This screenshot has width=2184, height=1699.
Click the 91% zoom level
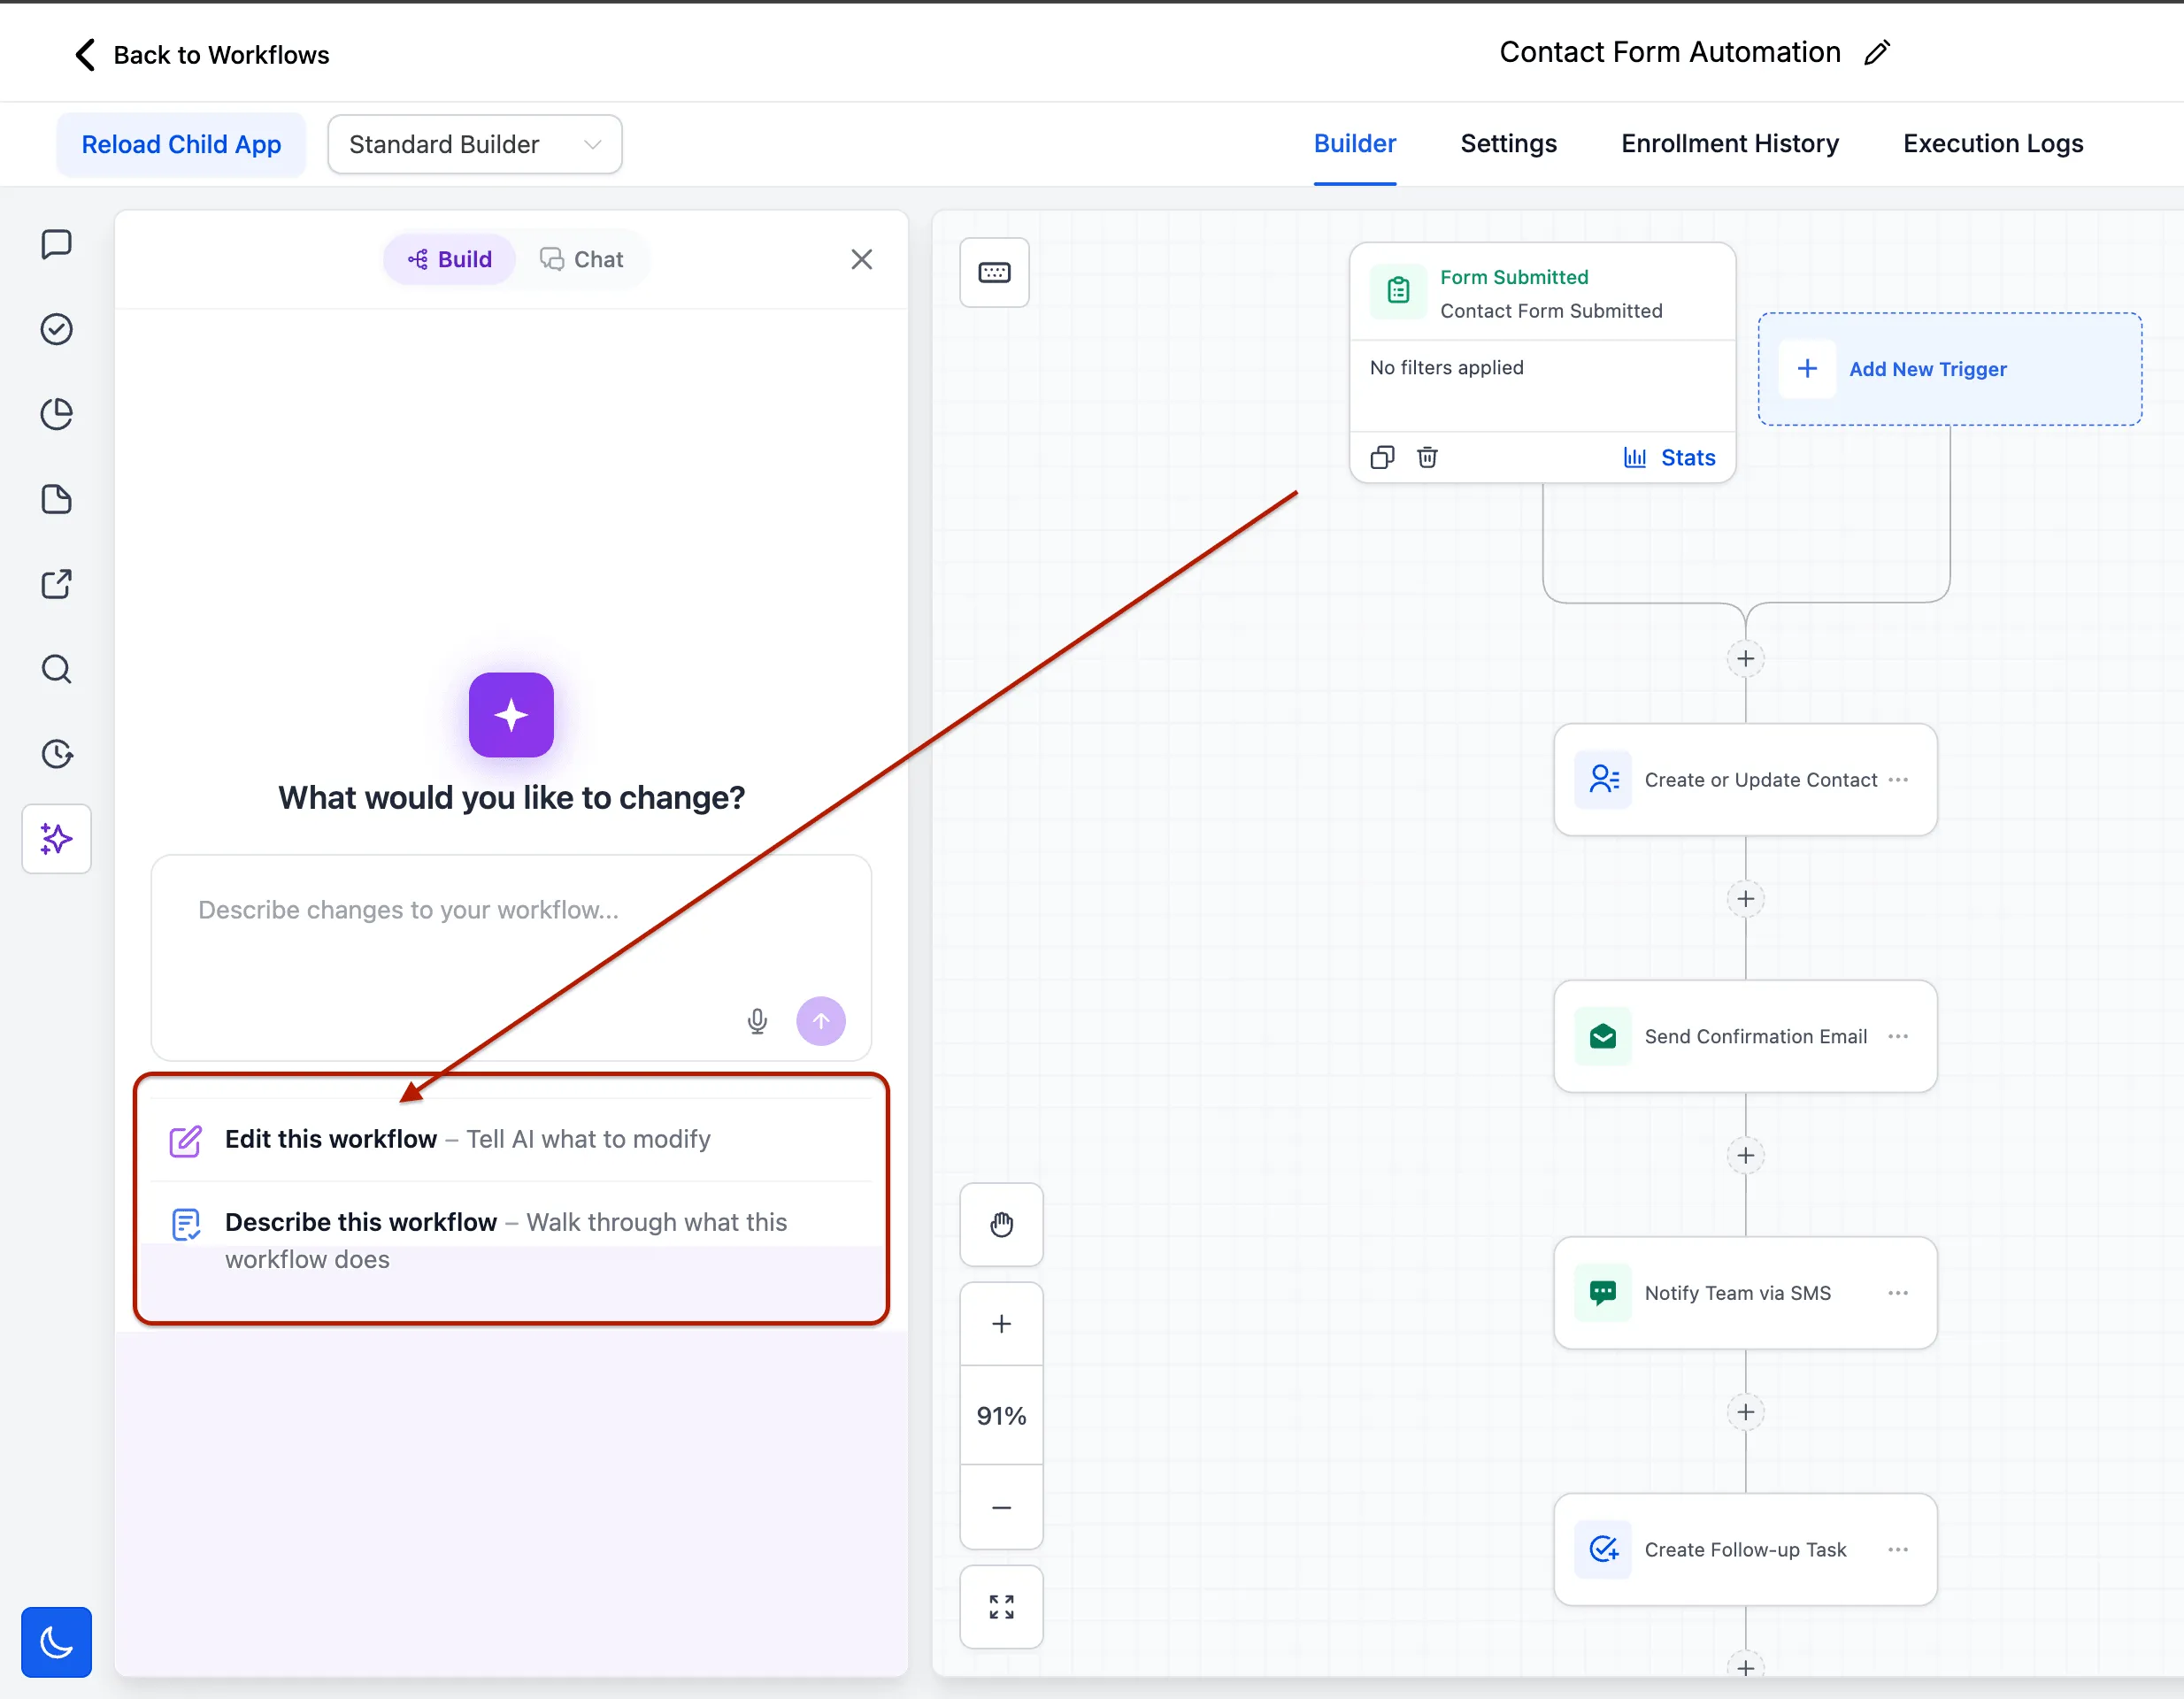point(1001,1416)
